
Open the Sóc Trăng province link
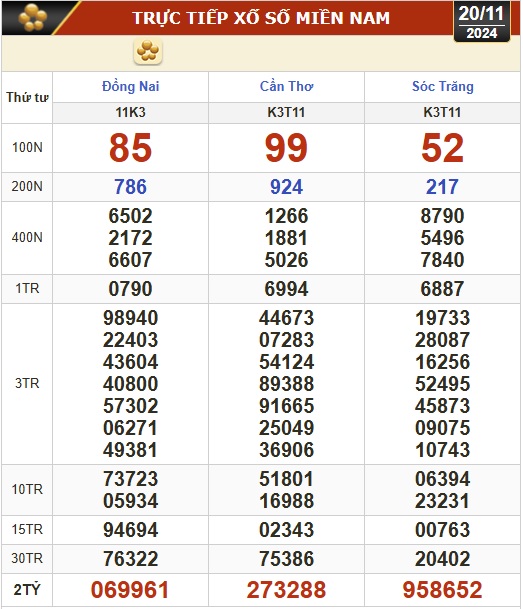click(443, 86)
